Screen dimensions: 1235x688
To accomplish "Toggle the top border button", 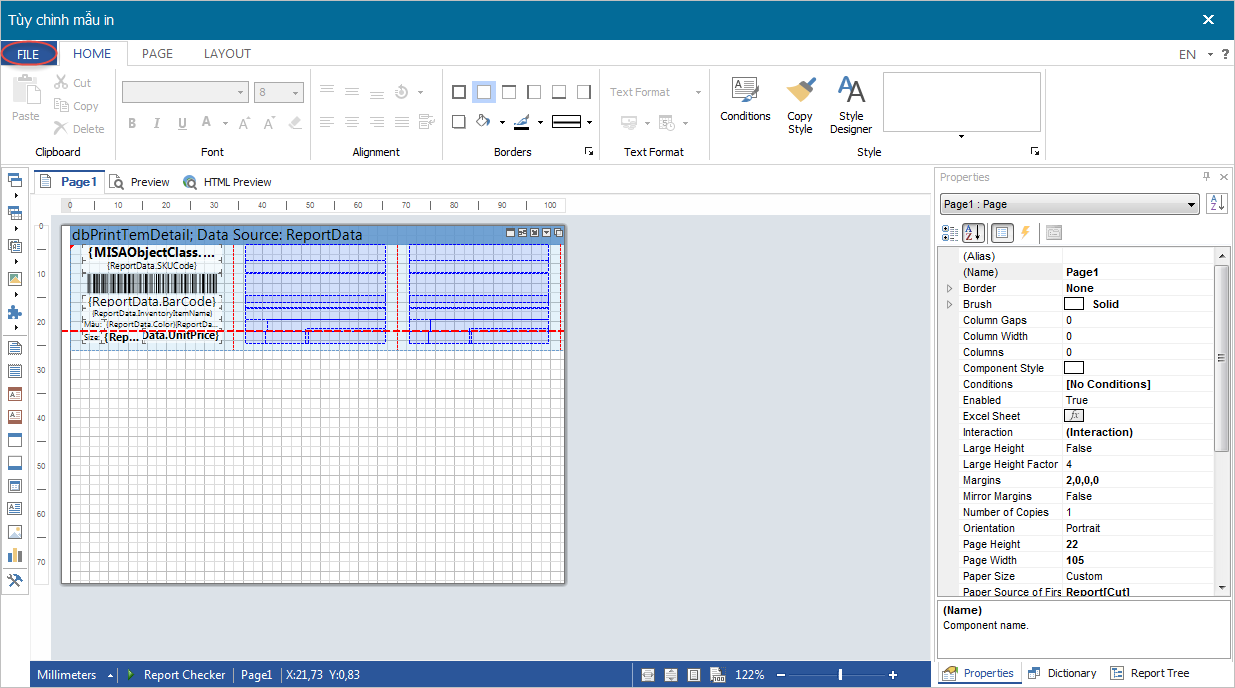I will [509, 92].
